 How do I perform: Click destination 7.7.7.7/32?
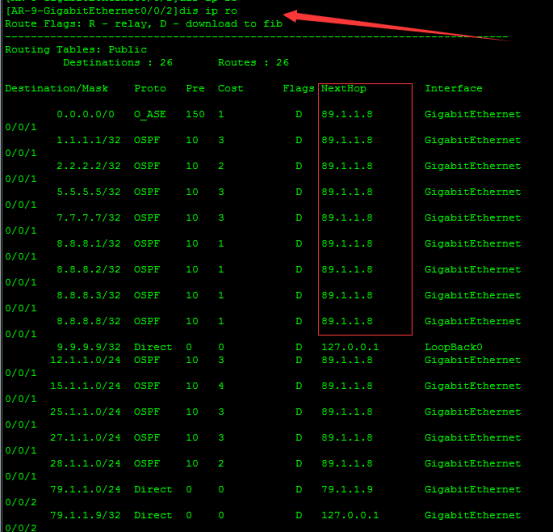(89, 218)
